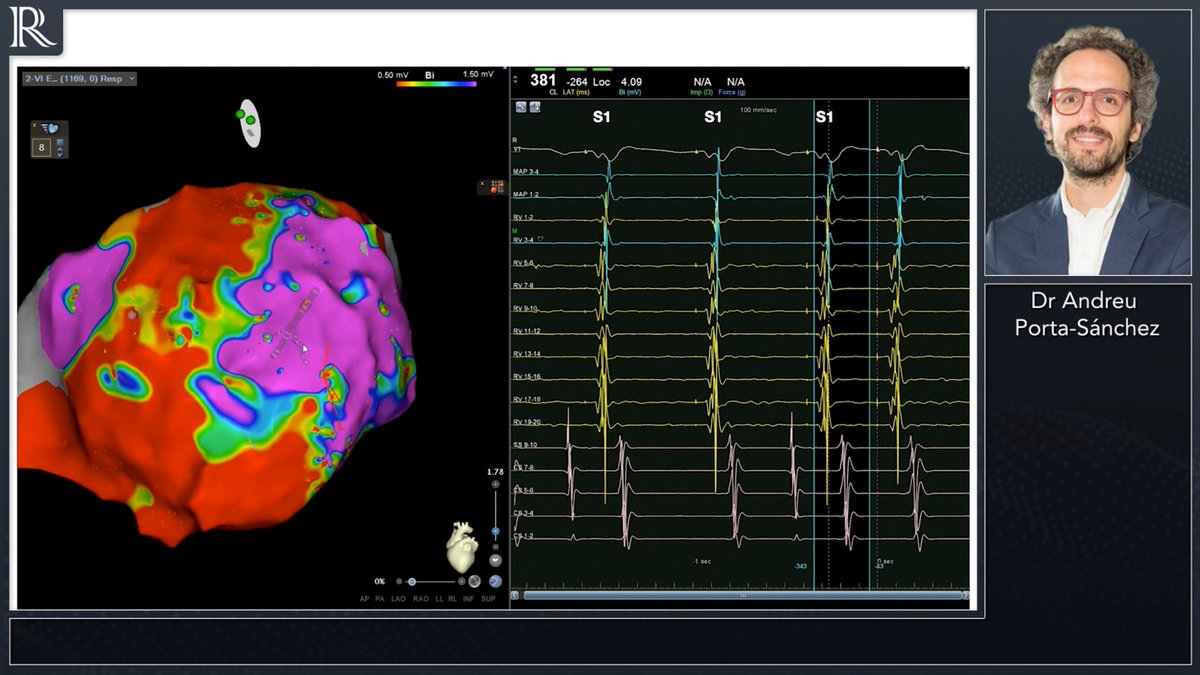1200x675 pixels.
Task: Click the MAP 3-4 channel label
Action: coord(526,172)
